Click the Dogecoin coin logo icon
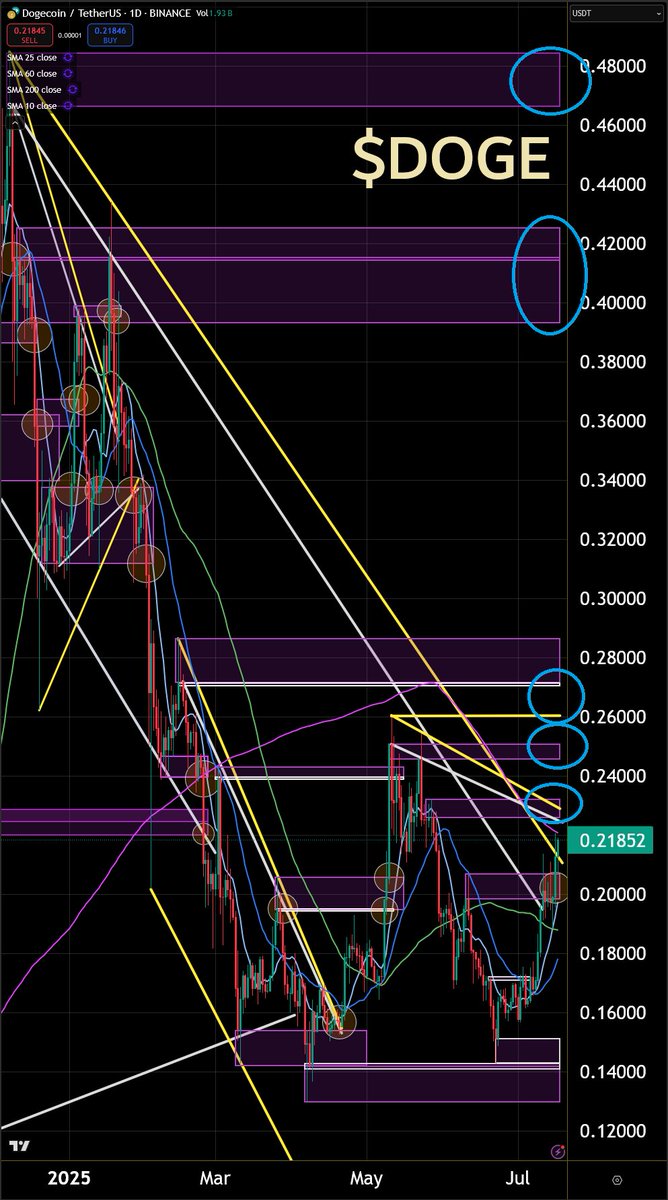 pyautogui.click(x=11, y=13)
